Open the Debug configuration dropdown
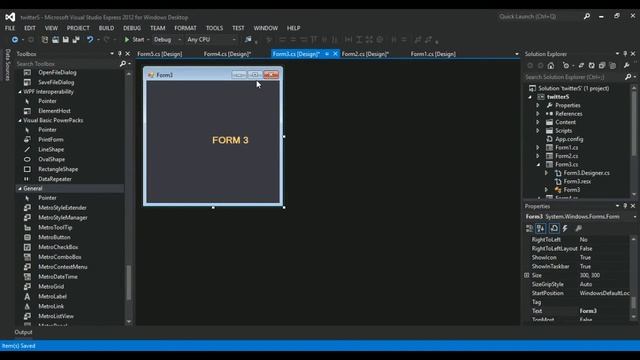640x360 pixels. point(180,40)
